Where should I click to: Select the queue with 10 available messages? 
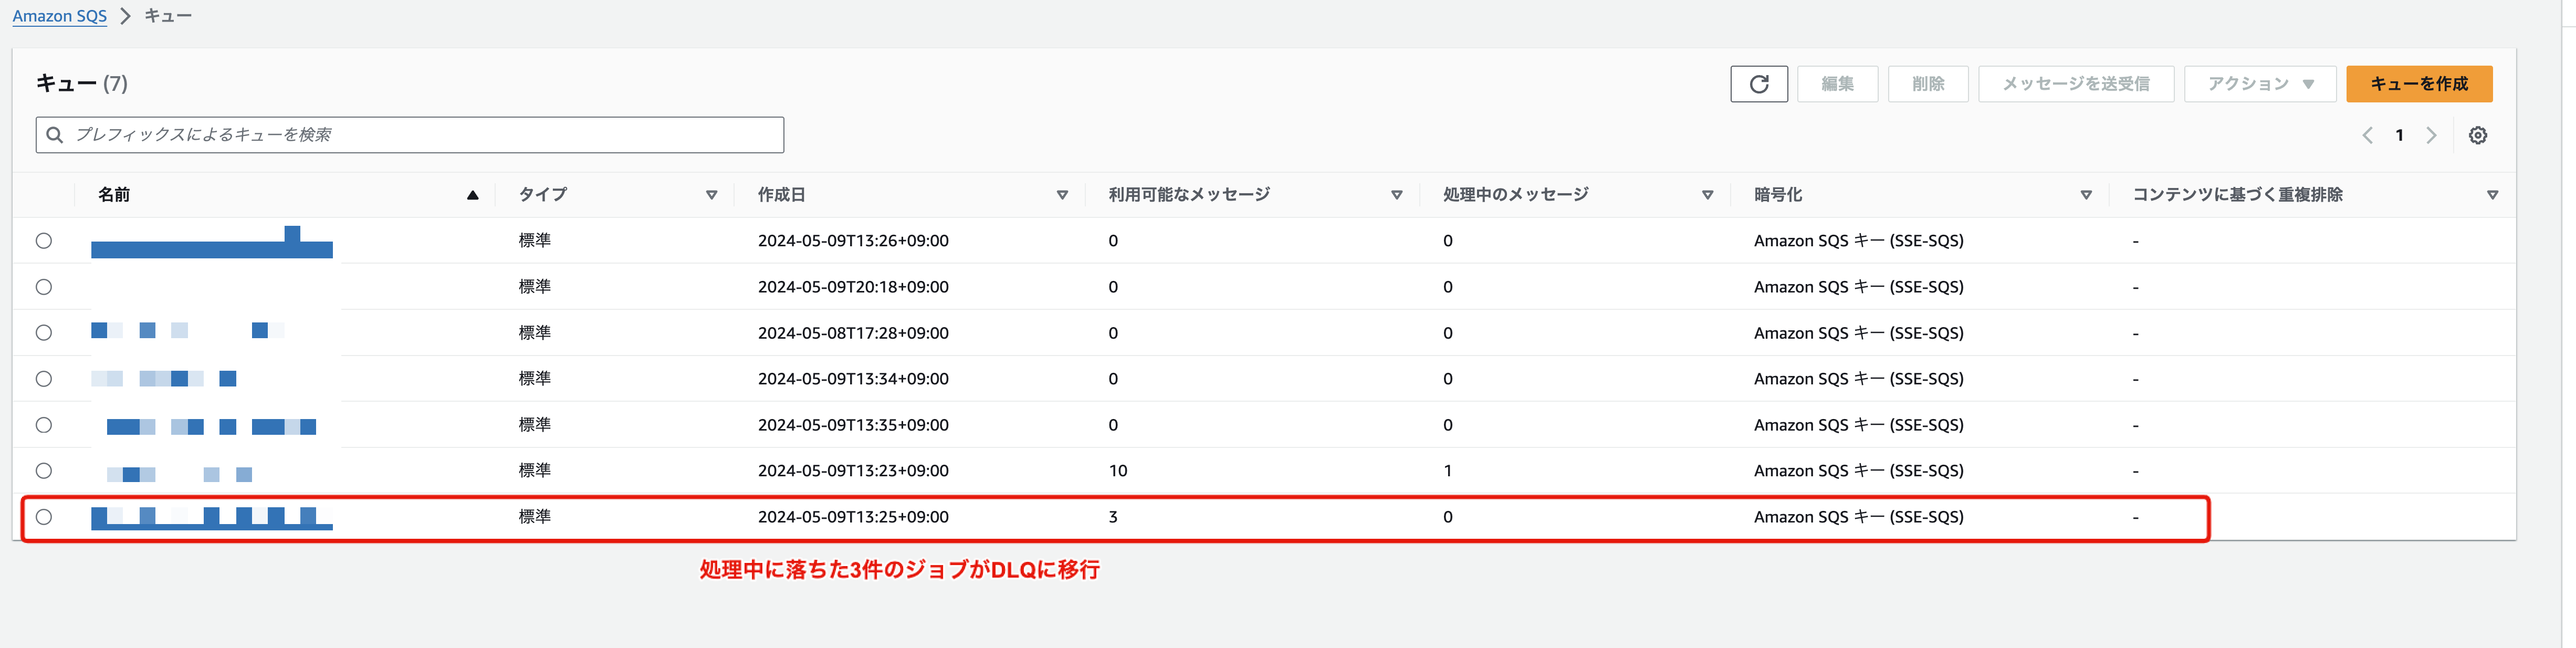[44, 471]
